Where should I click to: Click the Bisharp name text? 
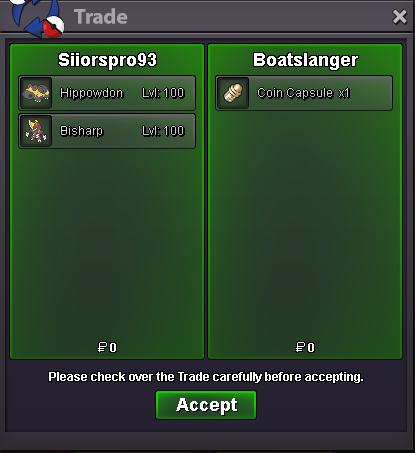coord(82,131)
